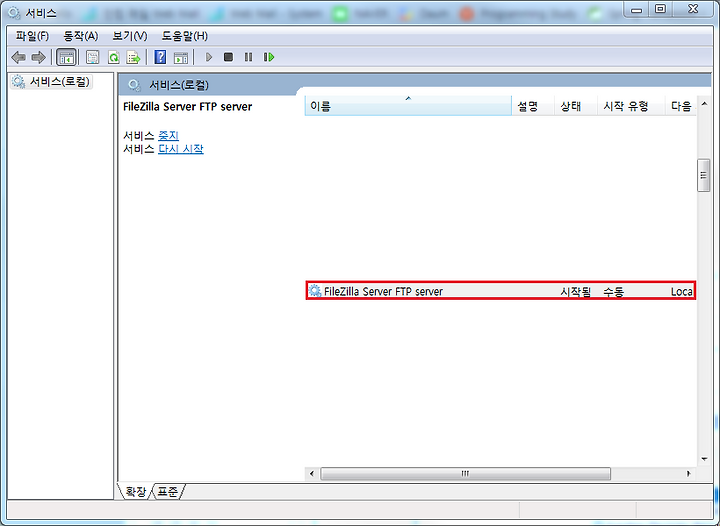Minimize the 서비스 window
Image resolution: width=720 pixels, height=526 pixels.
click(x=636, y=10)
